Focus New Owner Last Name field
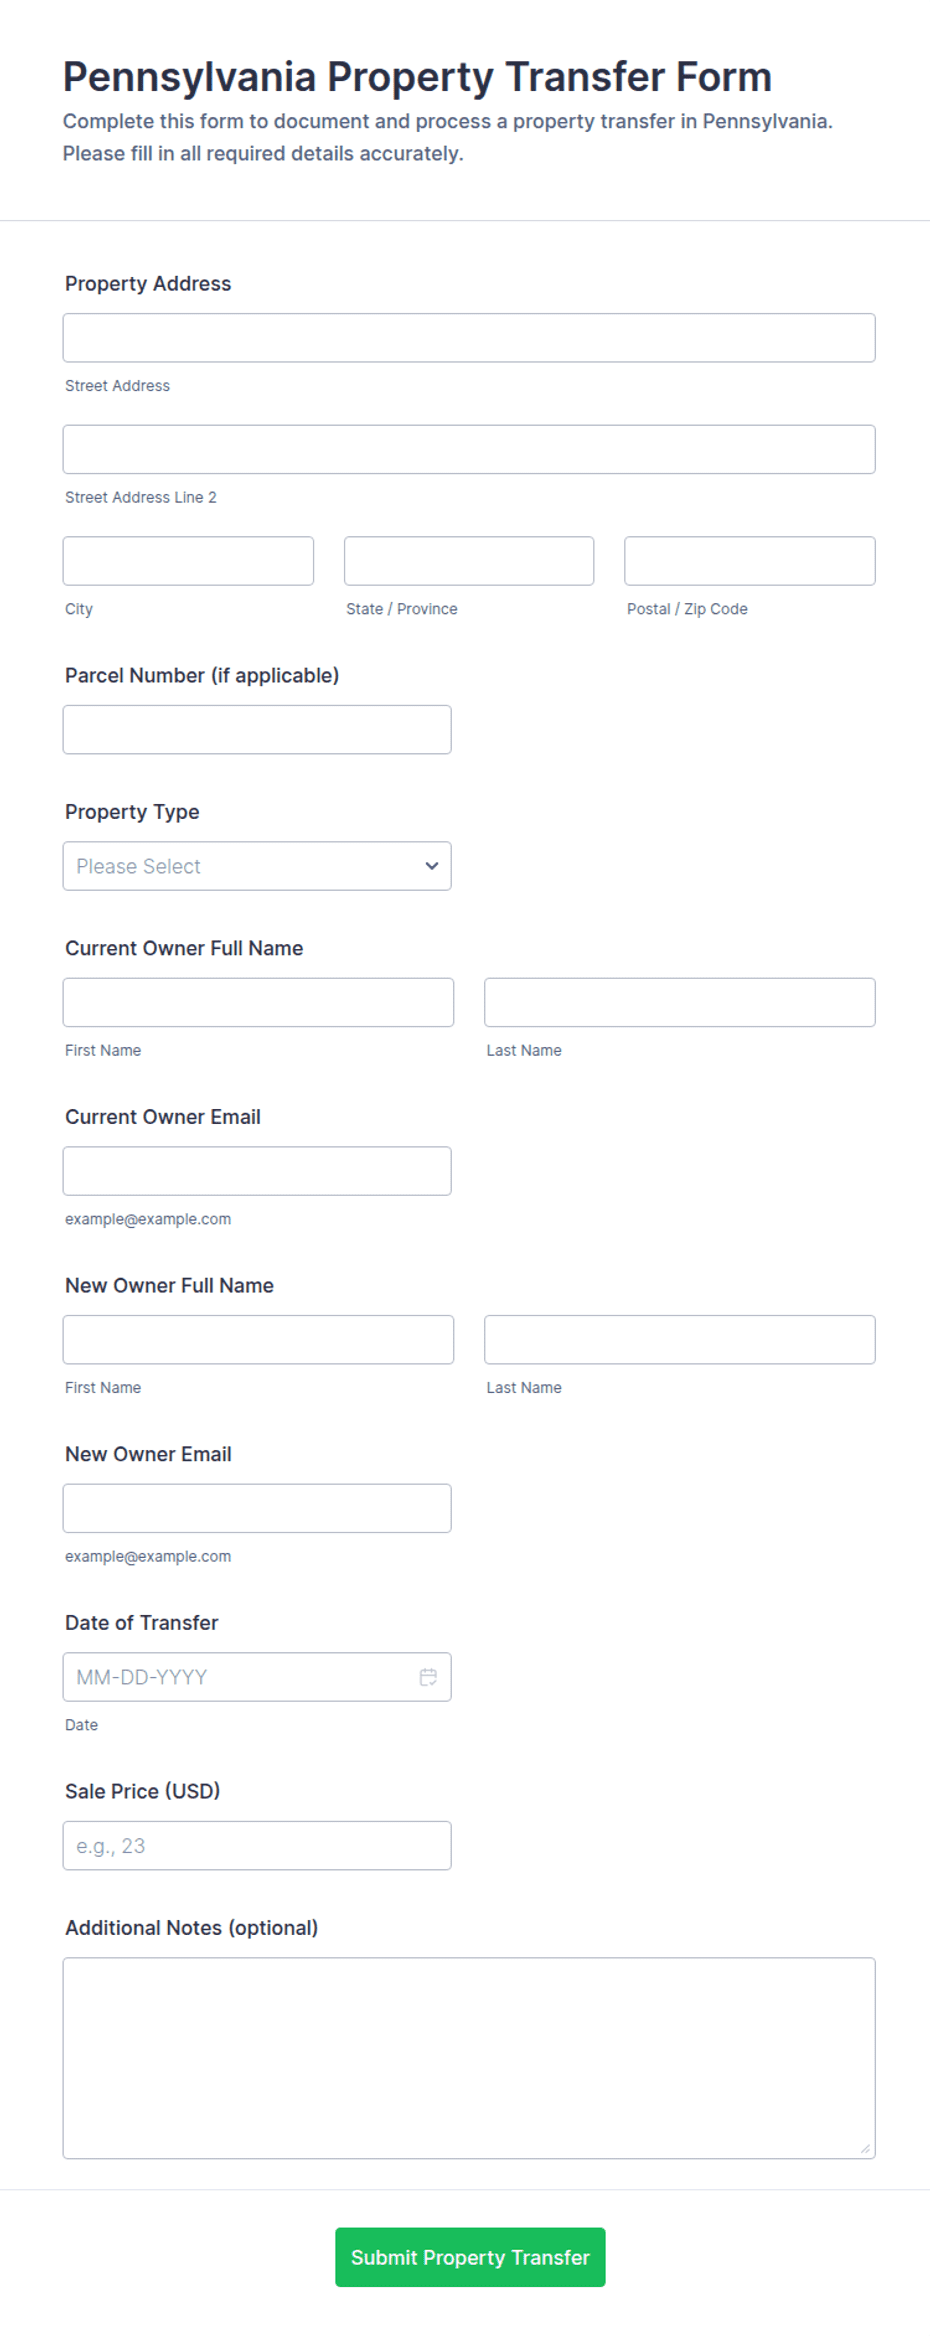Screen dimensions: 930x2336 point(680,1340)
